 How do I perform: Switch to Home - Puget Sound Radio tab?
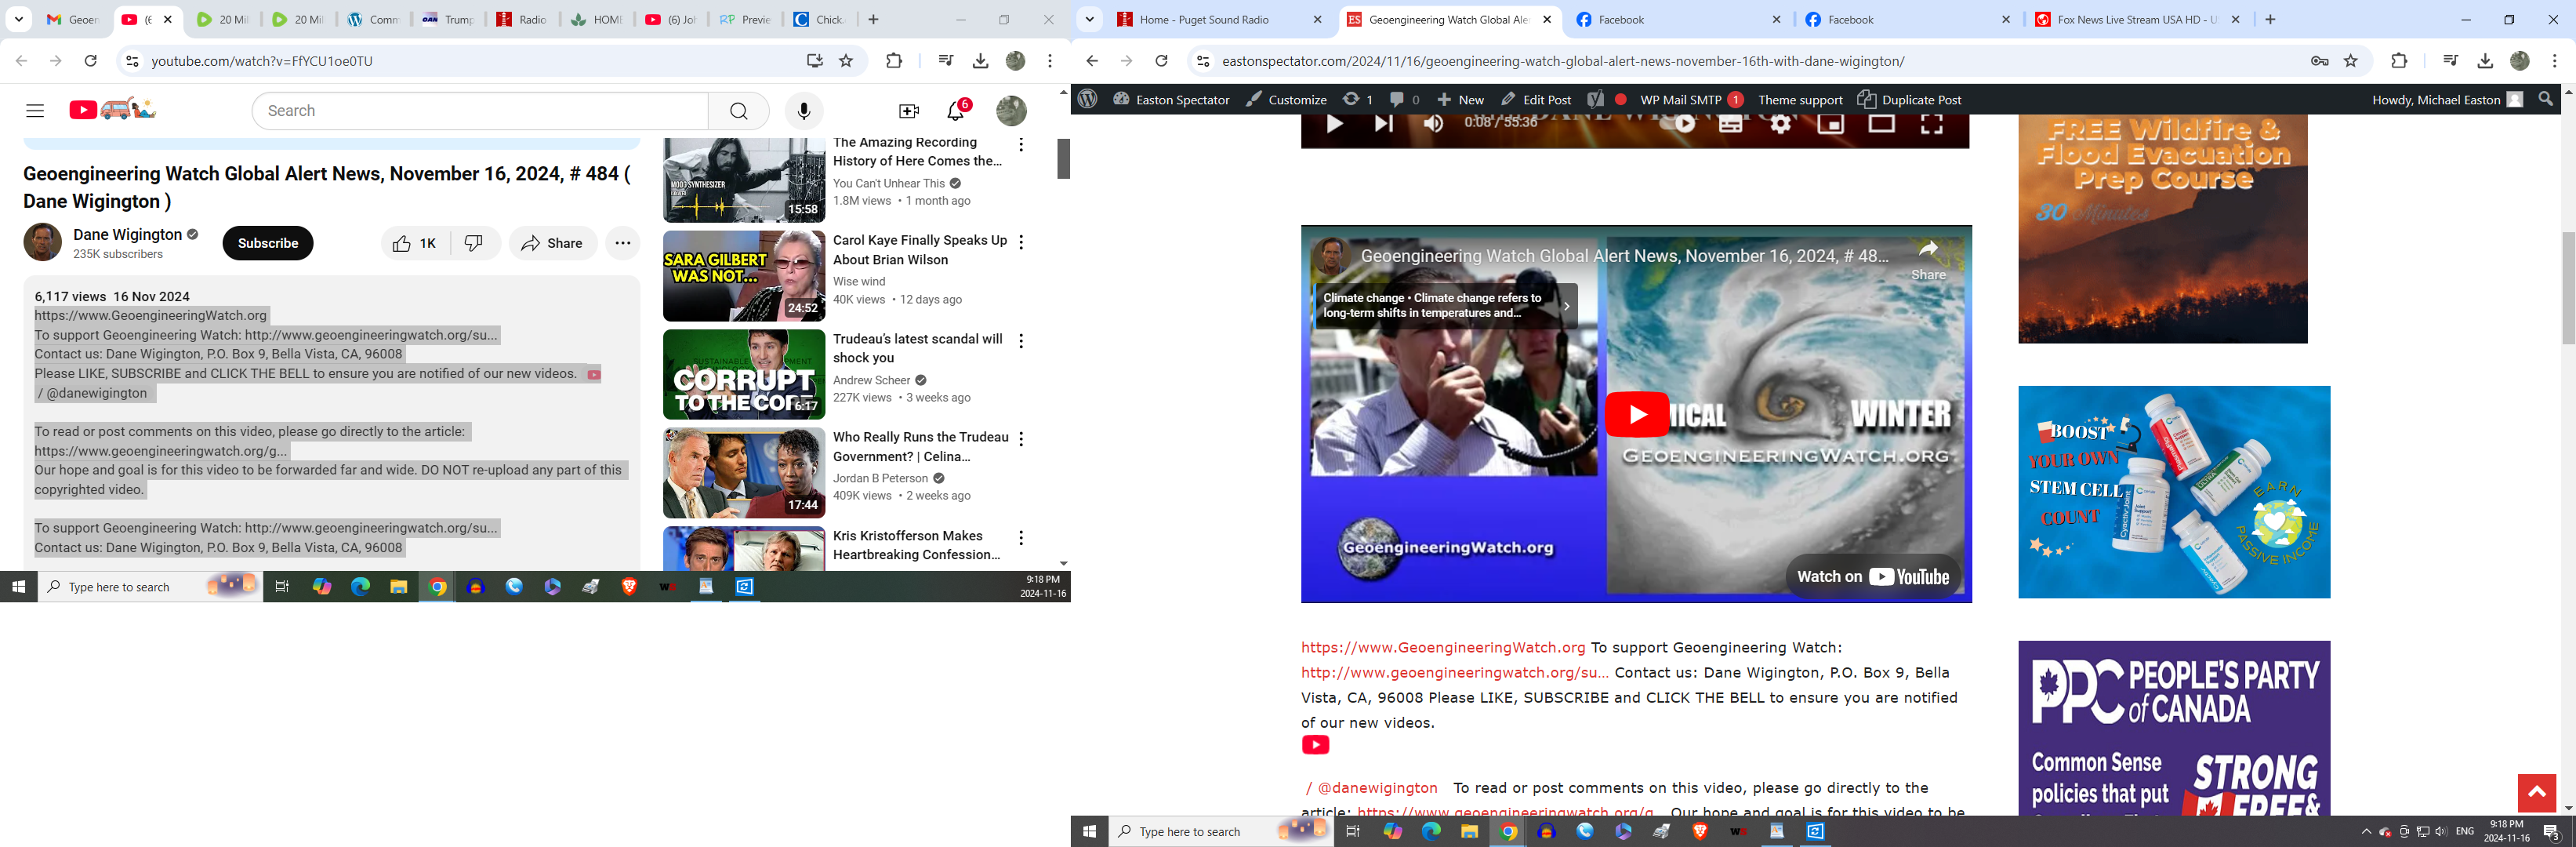[1204, 19]
